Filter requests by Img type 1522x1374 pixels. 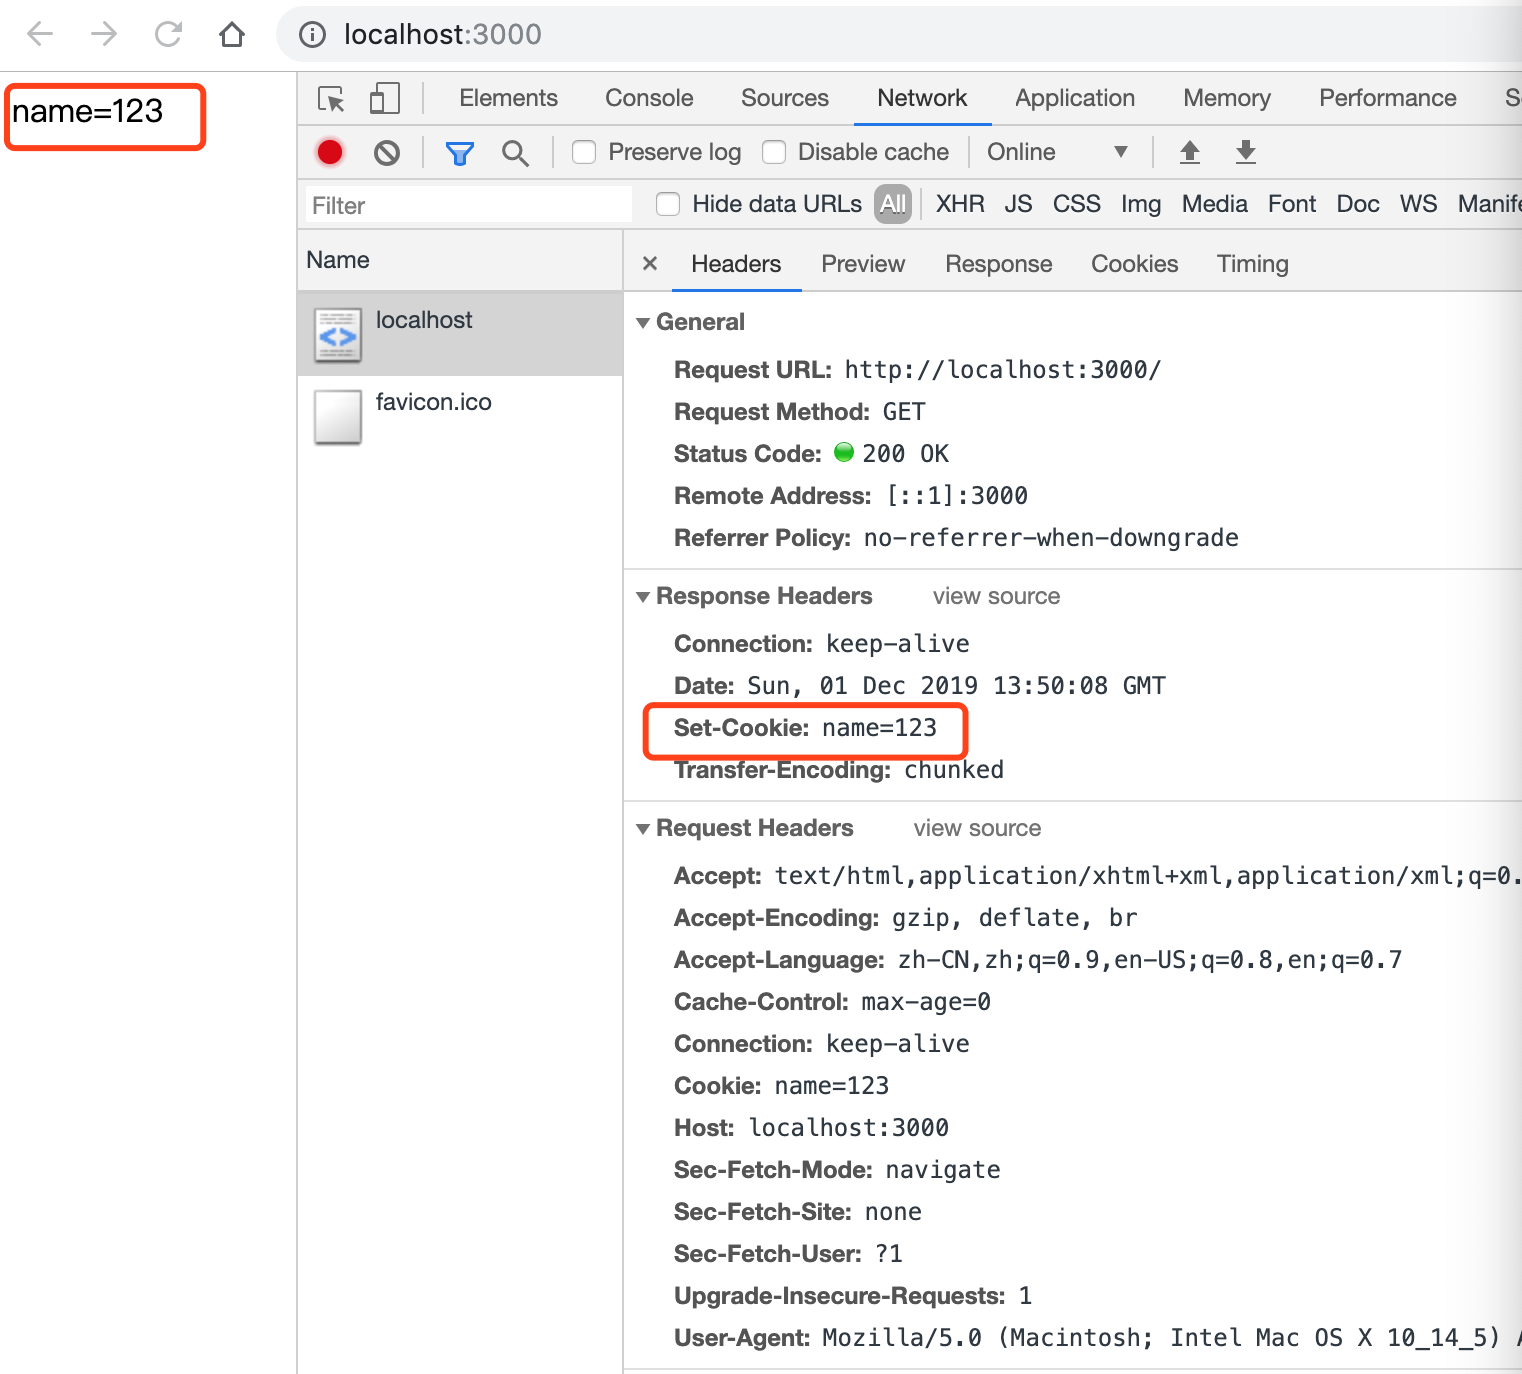1141,204
